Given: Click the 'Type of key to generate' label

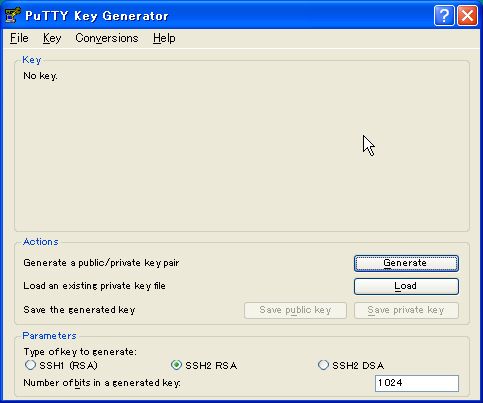Looking at the screenshot, I should point(80,352).
